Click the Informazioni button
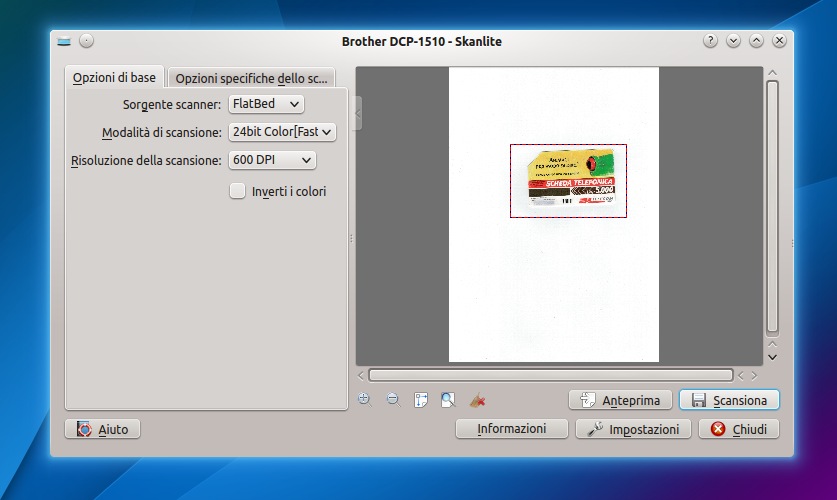Image resolution: width=837 pixels, height=500 pixels. (x=511, y=428)
